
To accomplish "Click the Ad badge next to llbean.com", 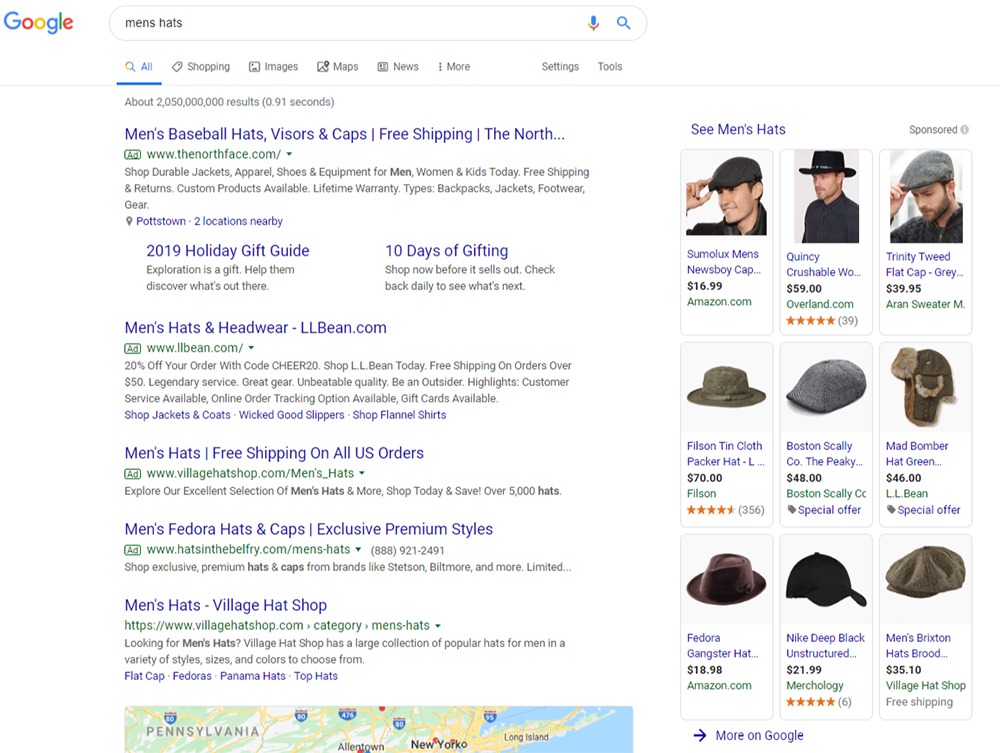I will tap(133, 348).
